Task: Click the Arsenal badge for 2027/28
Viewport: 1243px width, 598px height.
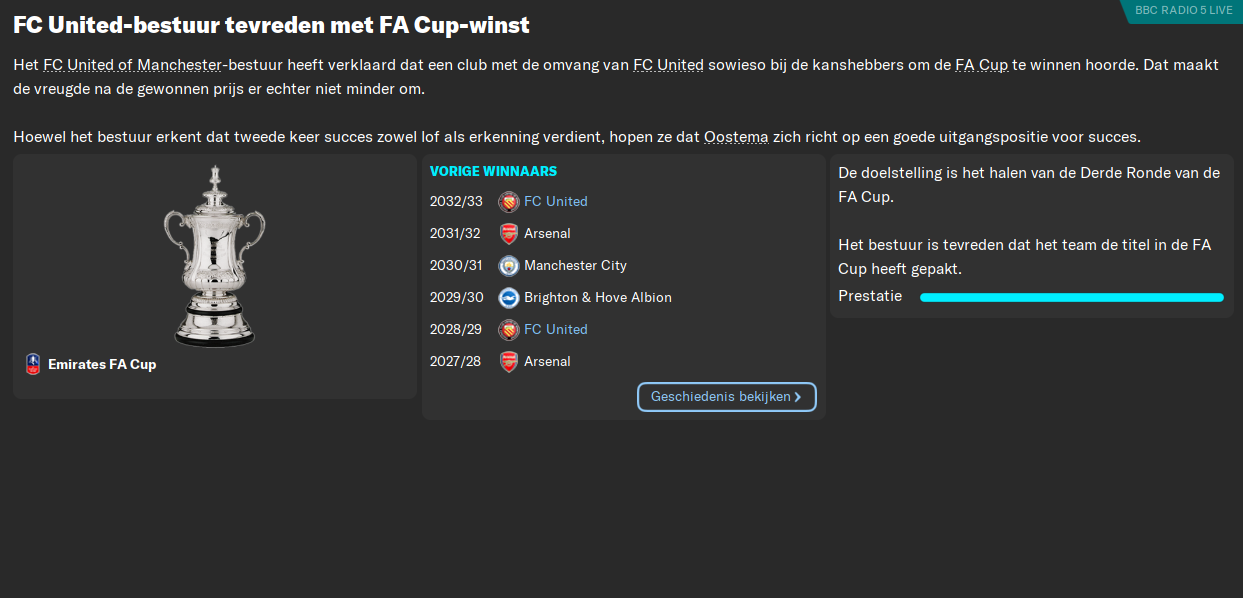Action: (508, 361)
